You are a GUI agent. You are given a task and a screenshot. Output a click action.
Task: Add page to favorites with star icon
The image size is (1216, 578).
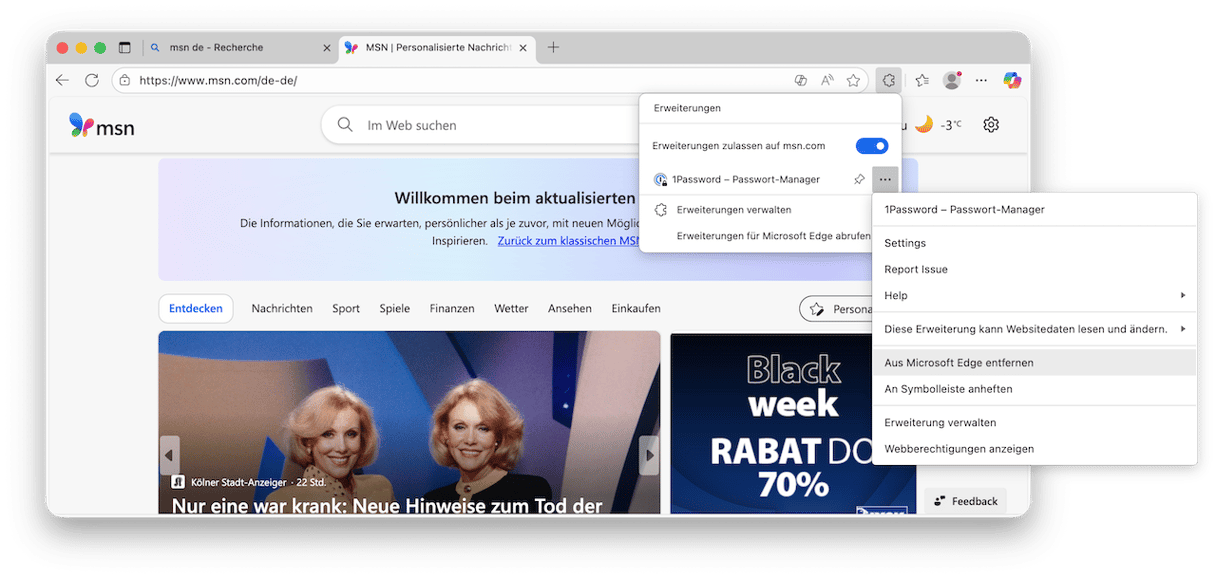pos(853,80)
